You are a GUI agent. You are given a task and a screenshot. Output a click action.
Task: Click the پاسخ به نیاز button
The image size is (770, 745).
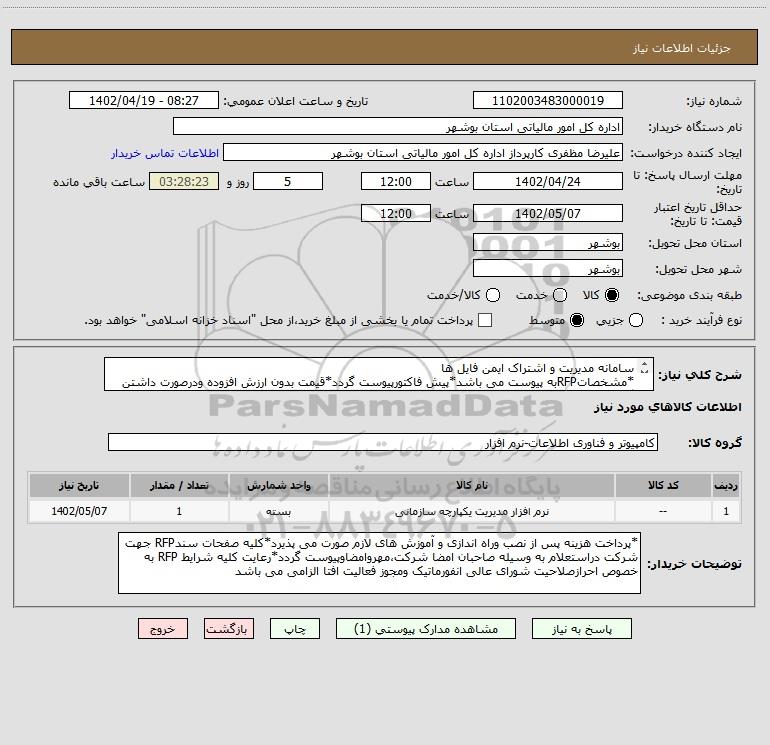pyautogui.click(x=581, y=629)
